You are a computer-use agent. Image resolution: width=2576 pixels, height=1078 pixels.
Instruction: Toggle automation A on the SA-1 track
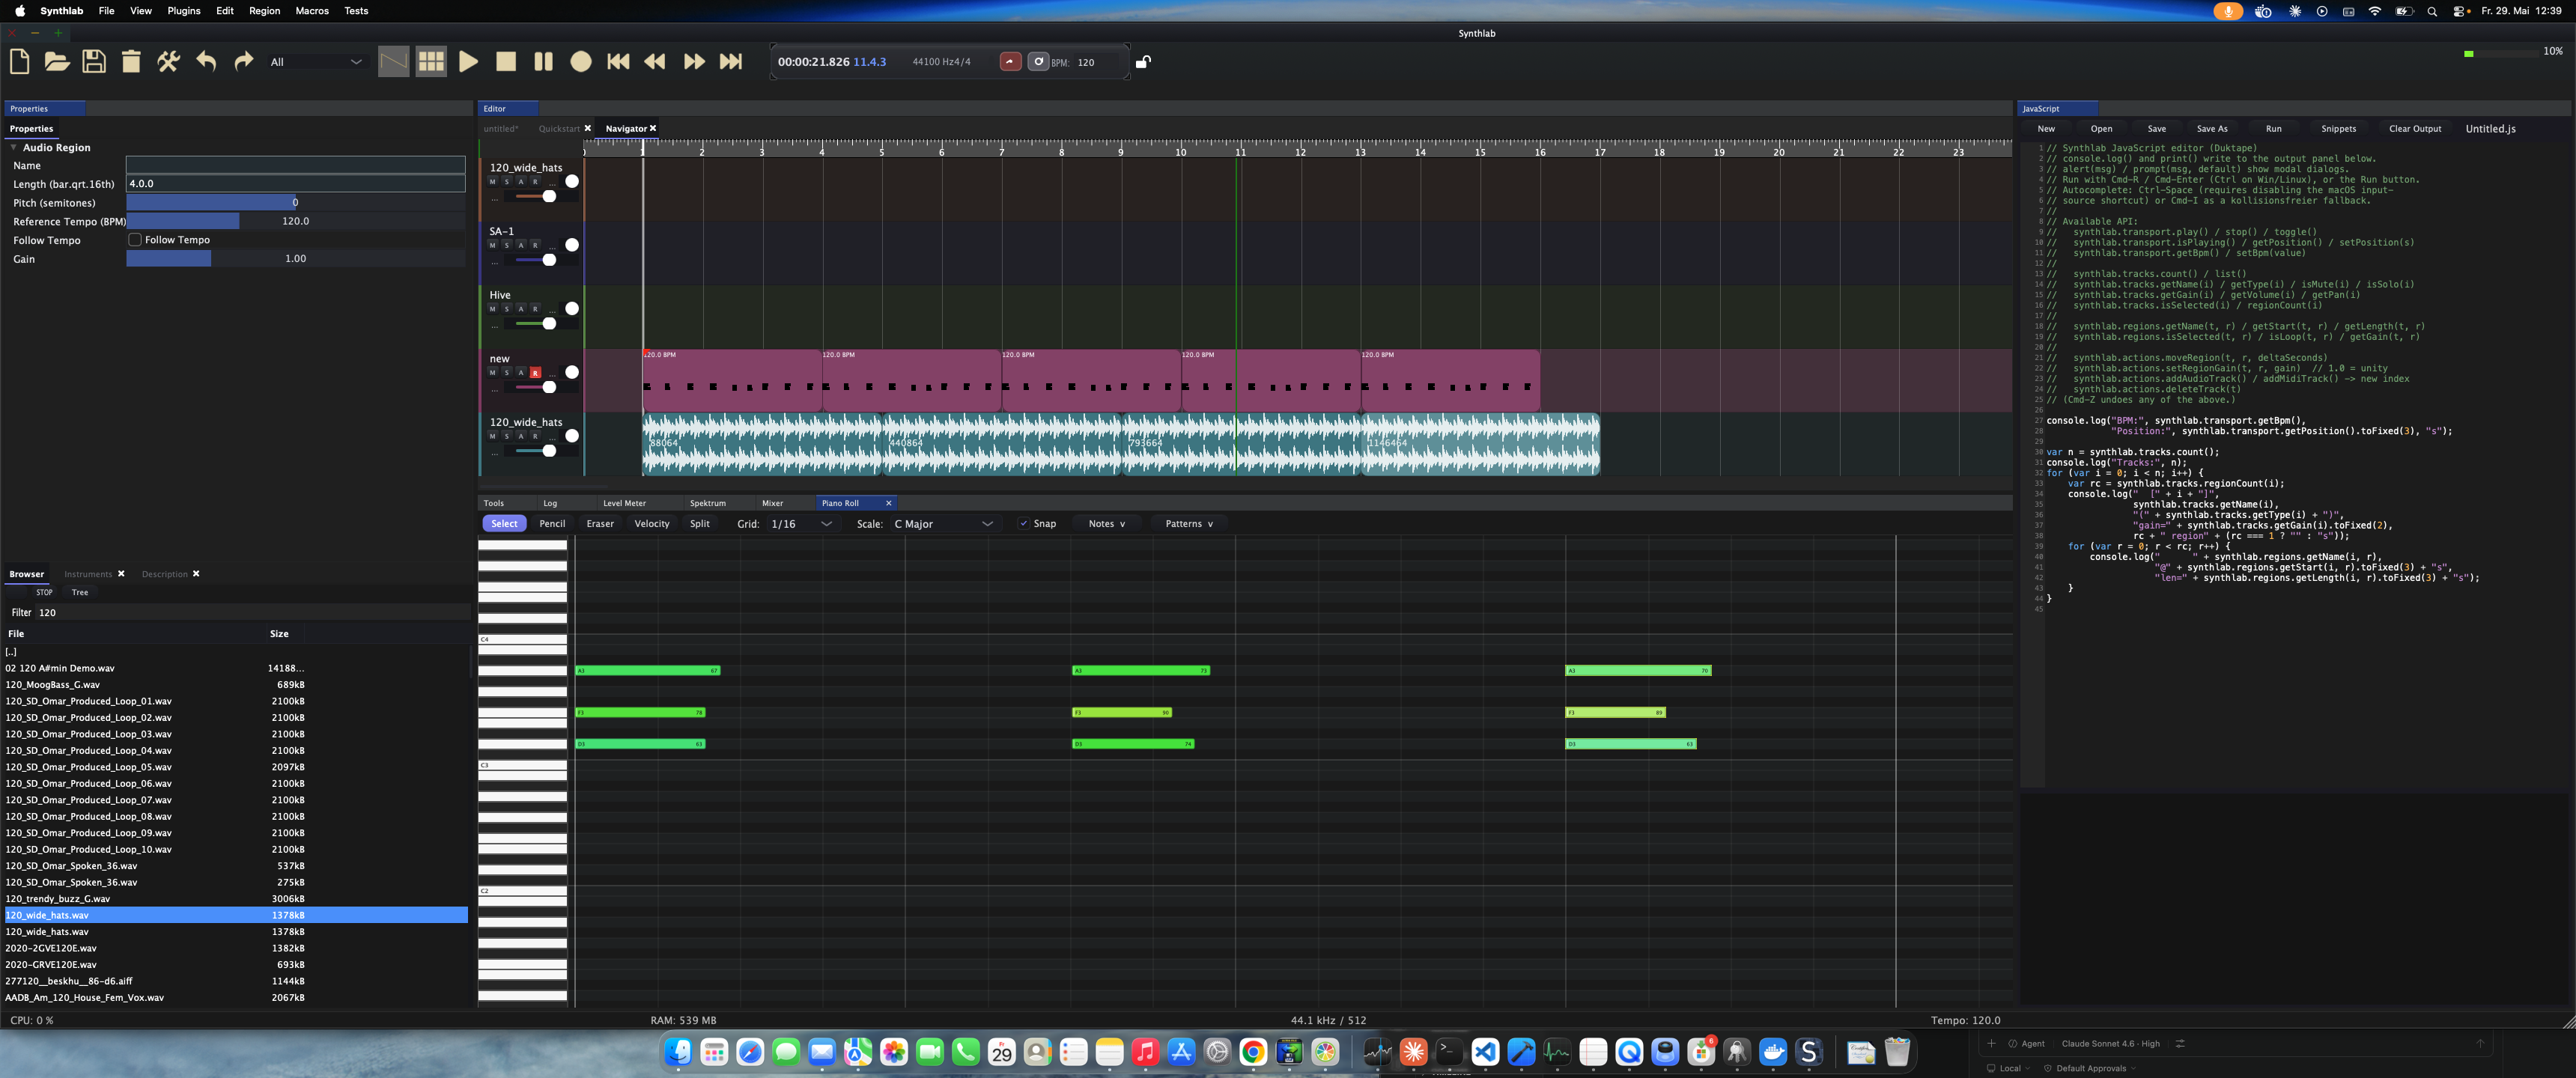(520, 245)
